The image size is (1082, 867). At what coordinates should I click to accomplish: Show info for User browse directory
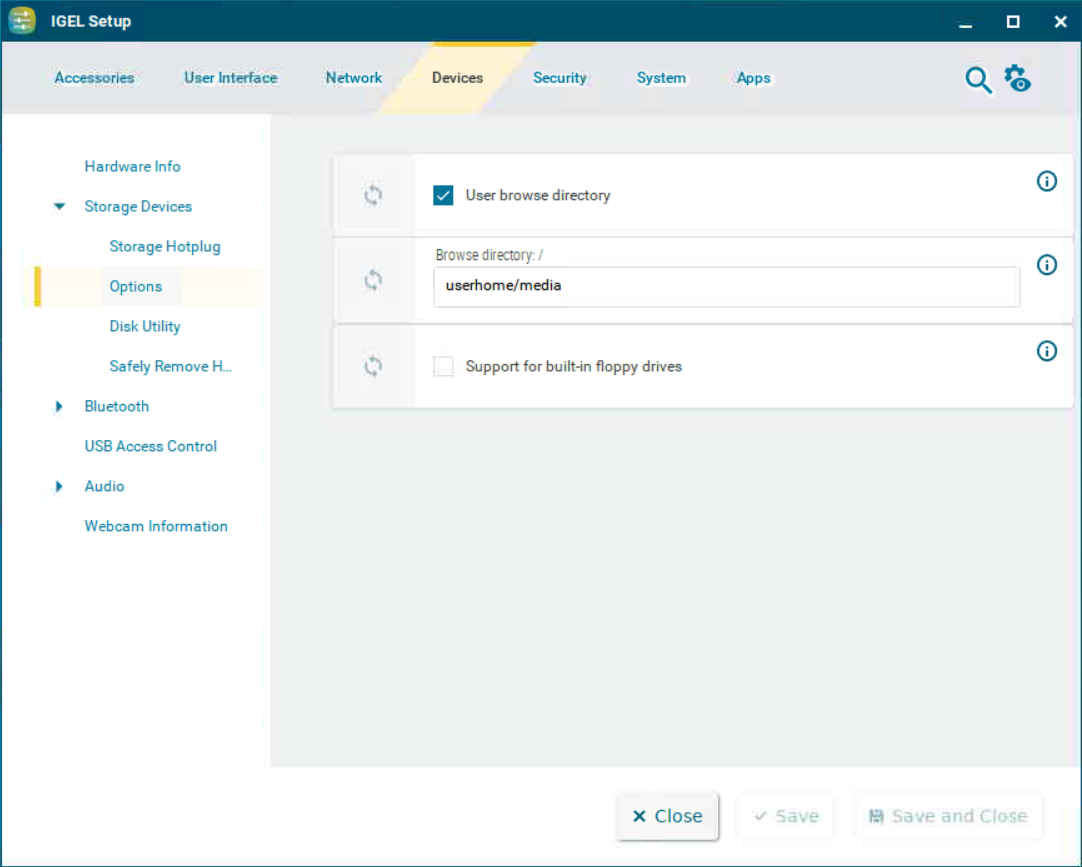(1046, 182)
